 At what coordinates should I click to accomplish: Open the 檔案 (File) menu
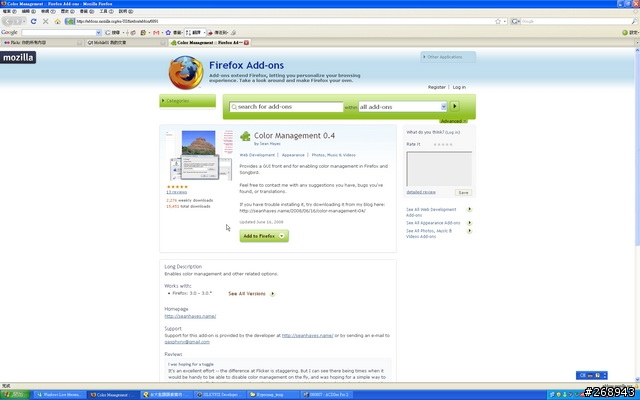pyautogui.click(x=9, y=11)
